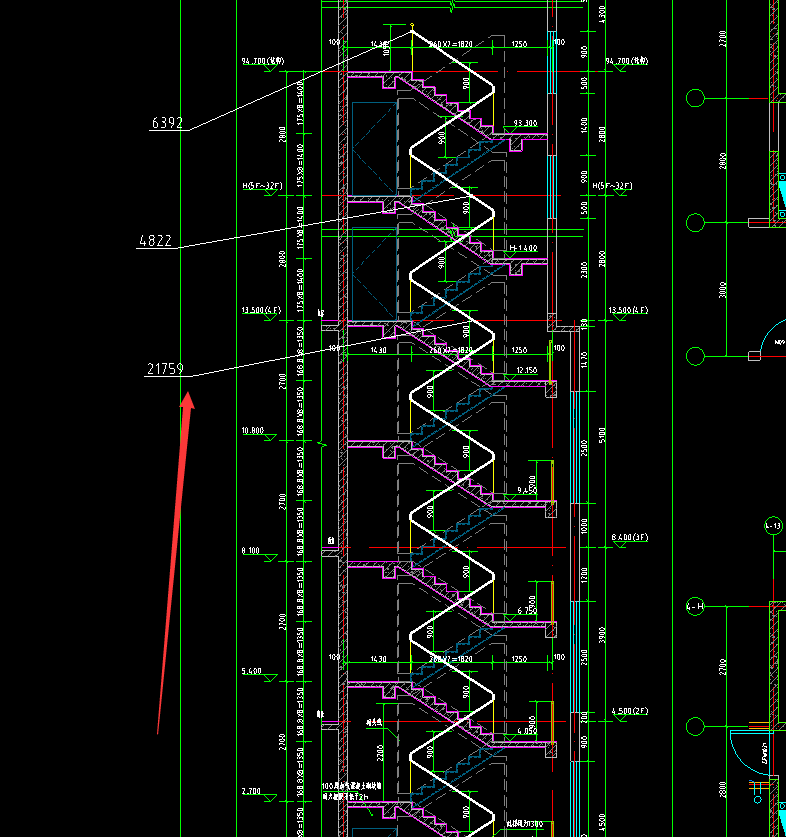
Task: Select the 4.500(2F) floor elevation label
Action: click(630, 711)
